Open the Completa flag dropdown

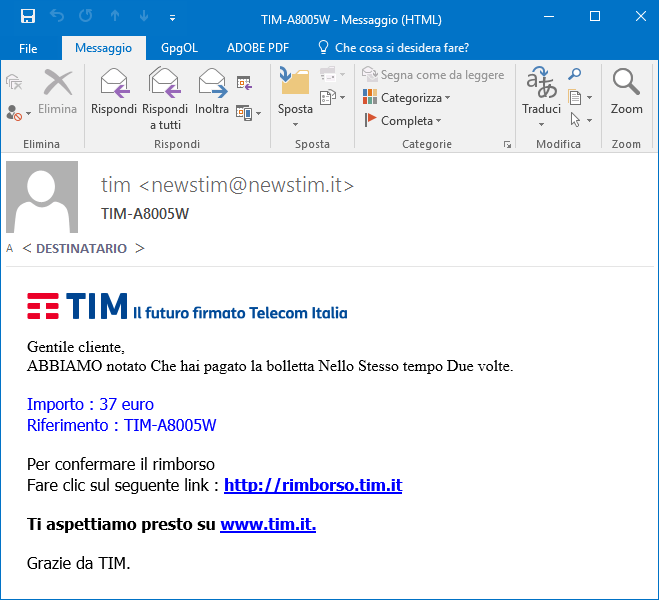click(x=402, y=121)
